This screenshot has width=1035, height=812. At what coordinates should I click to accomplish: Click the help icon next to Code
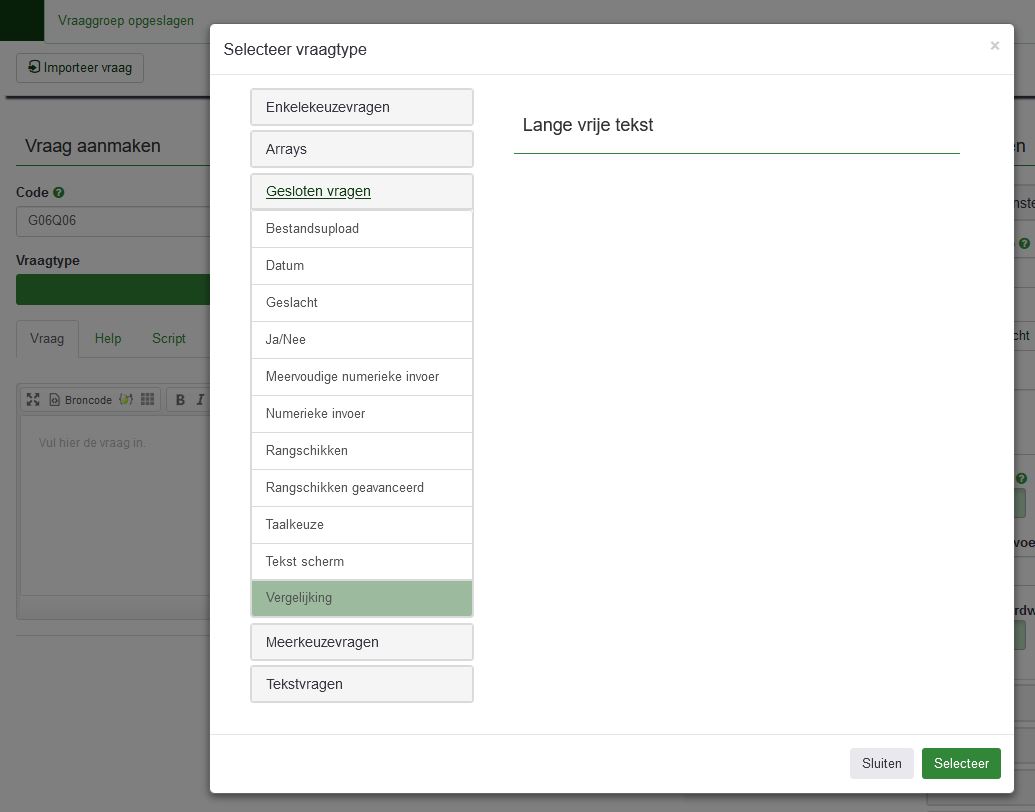coord(59,193)
